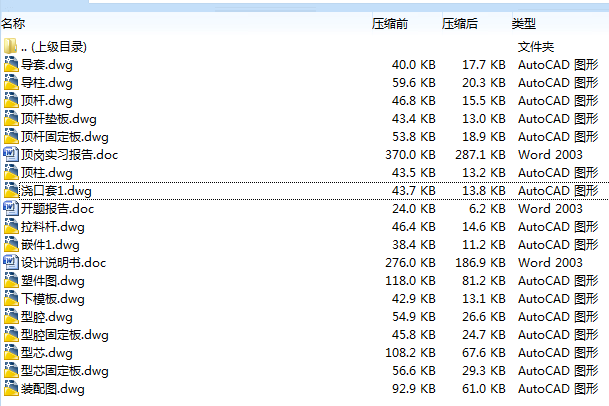Click the 276.0 KB uncompressed size value
Screen dimensions: 609x406
coord(410,263)
